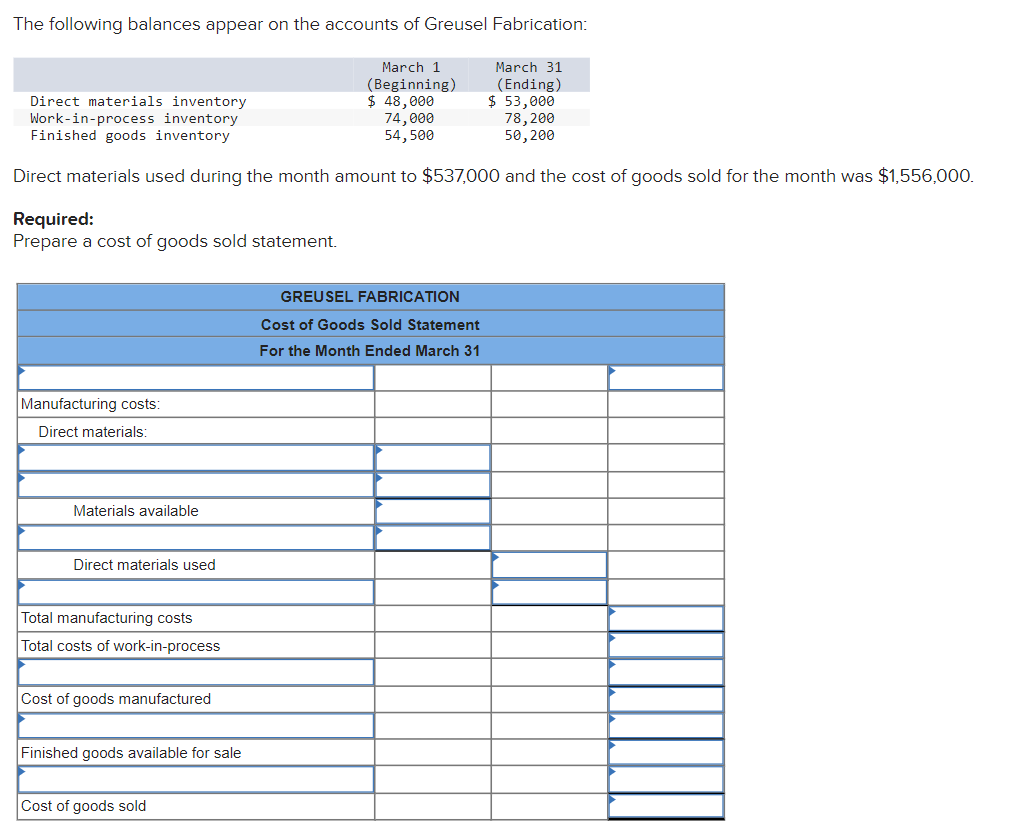The image size is (1009, 830).
Task: Open the label dropdown directly above Materials available
Action: pyautogui.click(x=196, y=484)
